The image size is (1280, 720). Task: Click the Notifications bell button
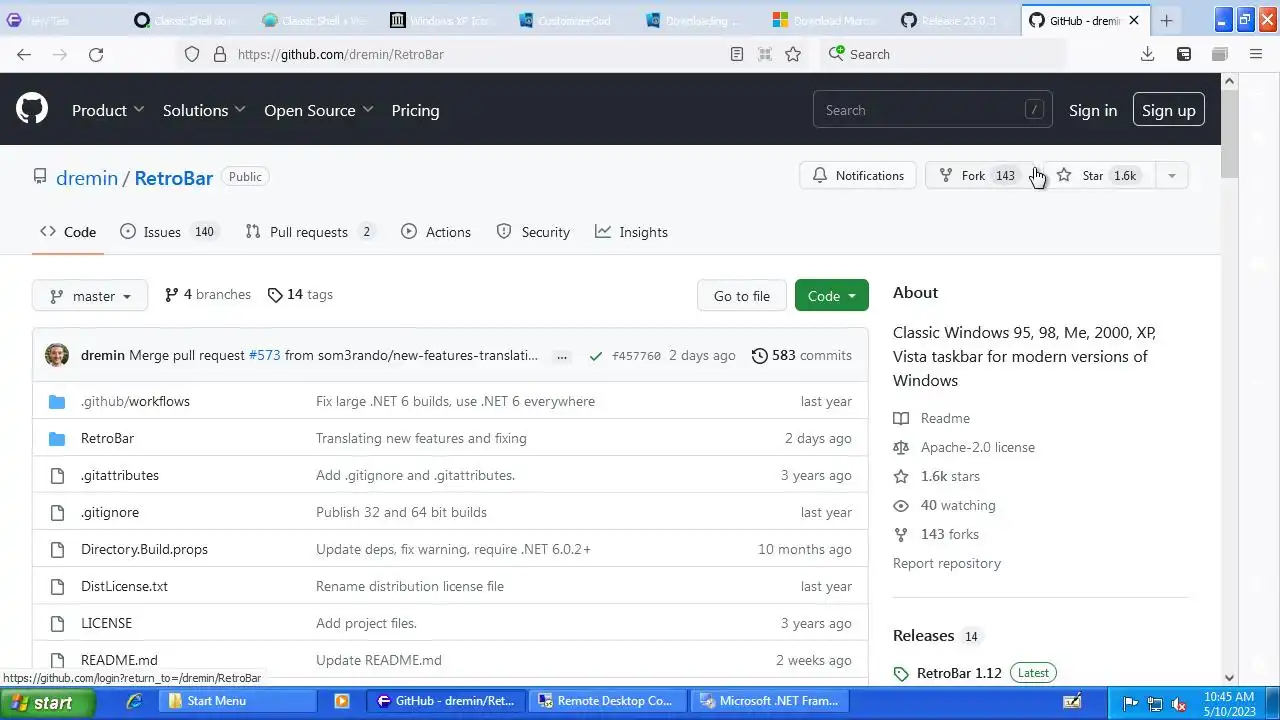858,175
